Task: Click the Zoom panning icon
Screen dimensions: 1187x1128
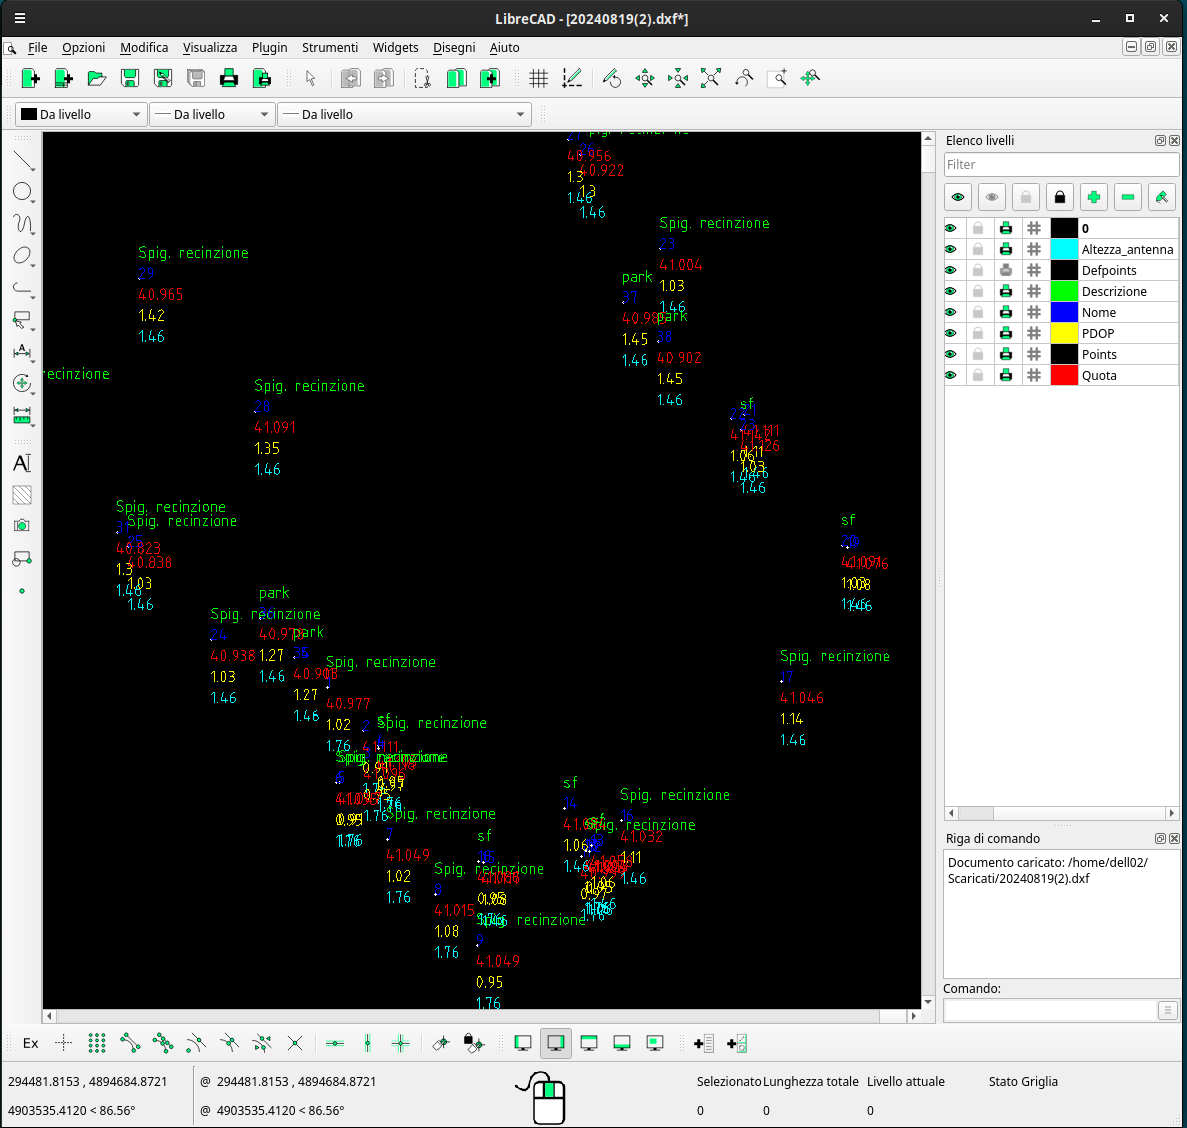Action: pos(810,78)
